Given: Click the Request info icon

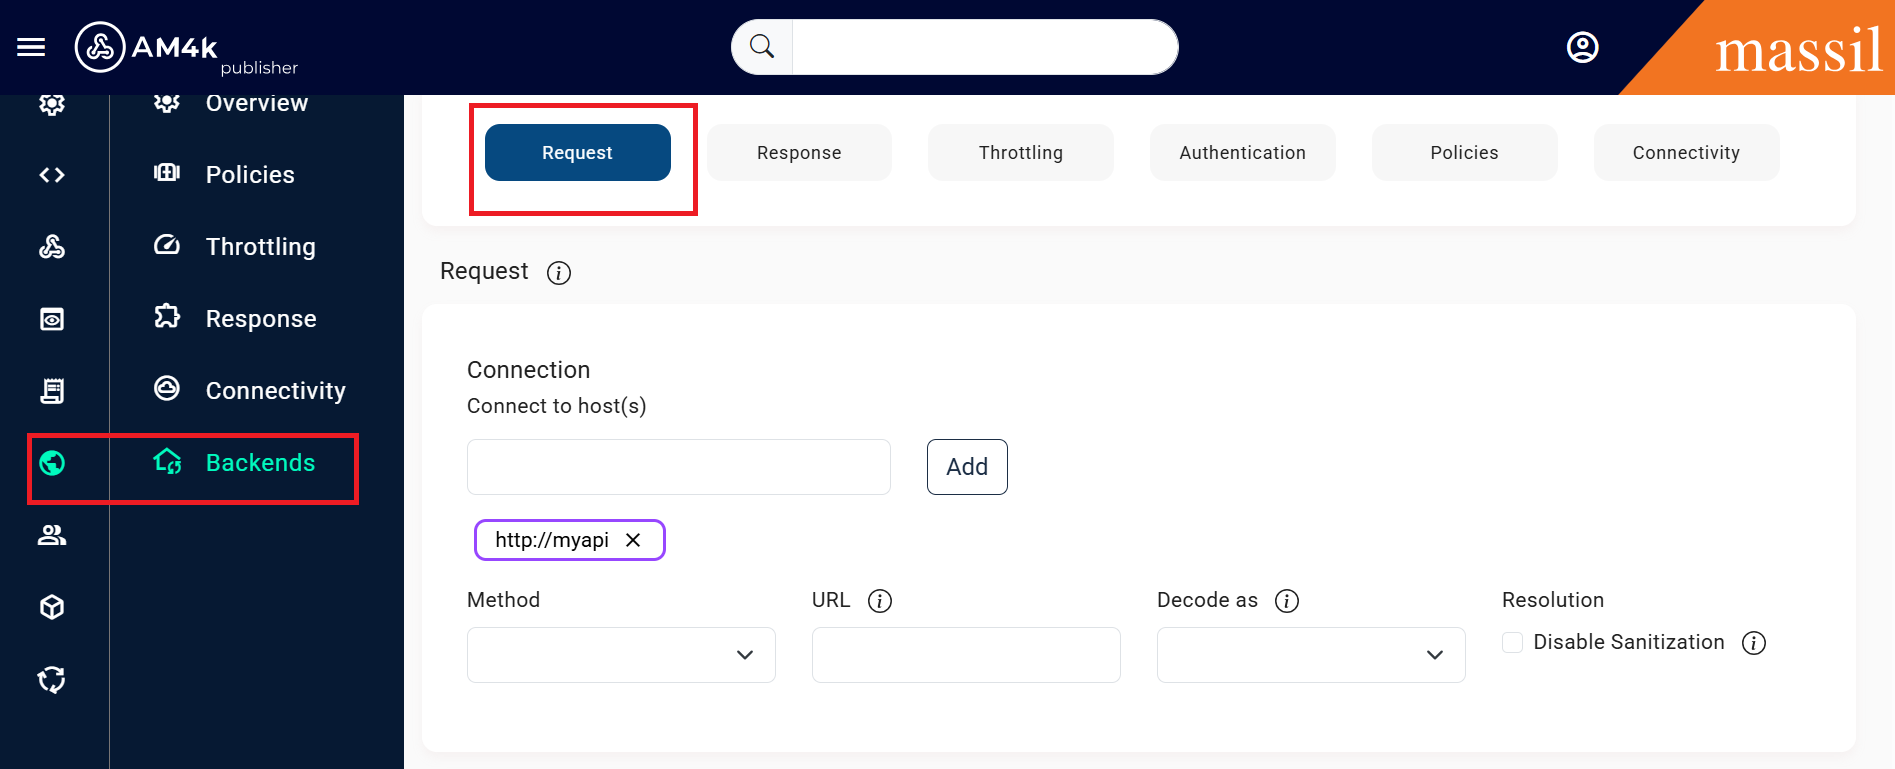Looking at the screenshot, I should [559, 273].
